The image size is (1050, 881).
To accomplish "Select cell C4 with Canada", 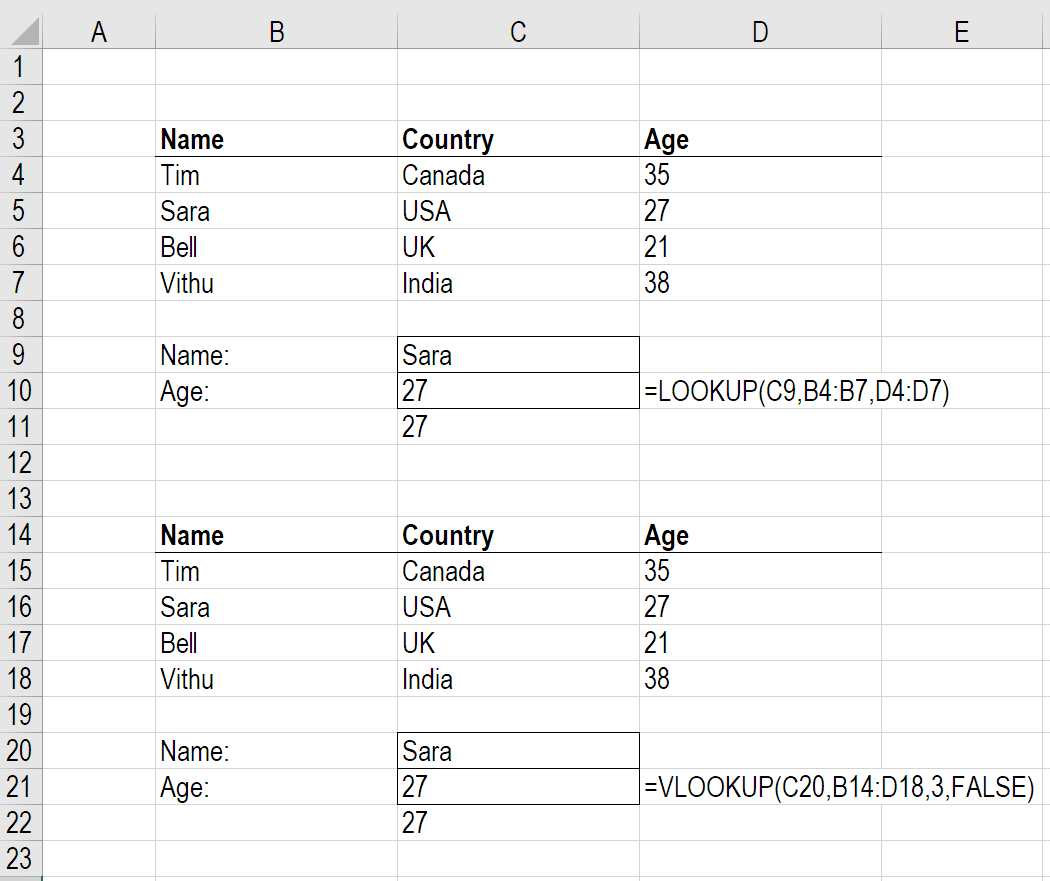I will [518, 175].
